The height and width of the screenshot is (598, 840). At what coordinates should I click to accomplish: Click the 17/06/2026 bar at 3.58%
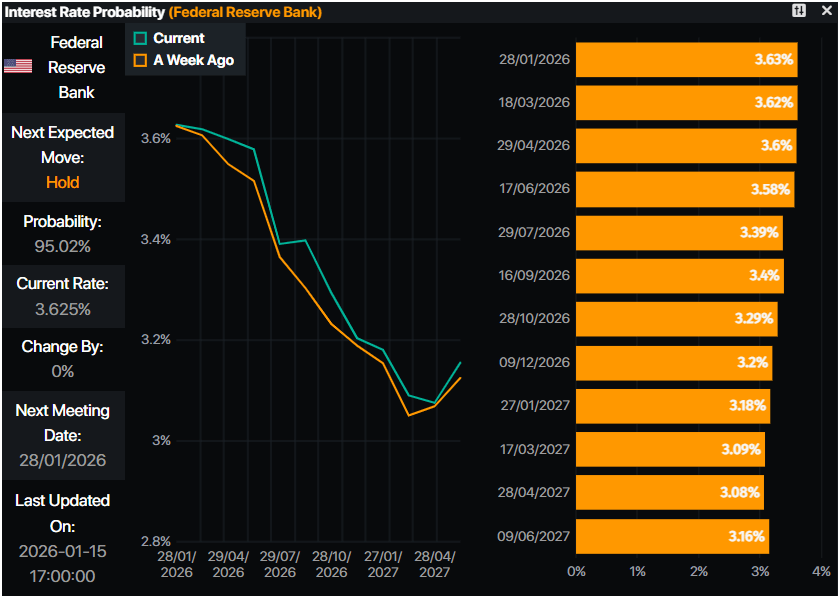[685, 189]
